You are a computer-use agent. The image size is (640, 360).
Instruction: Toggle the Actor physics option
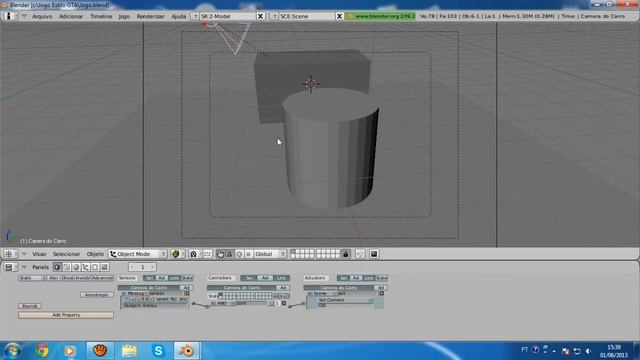[53, 278]
